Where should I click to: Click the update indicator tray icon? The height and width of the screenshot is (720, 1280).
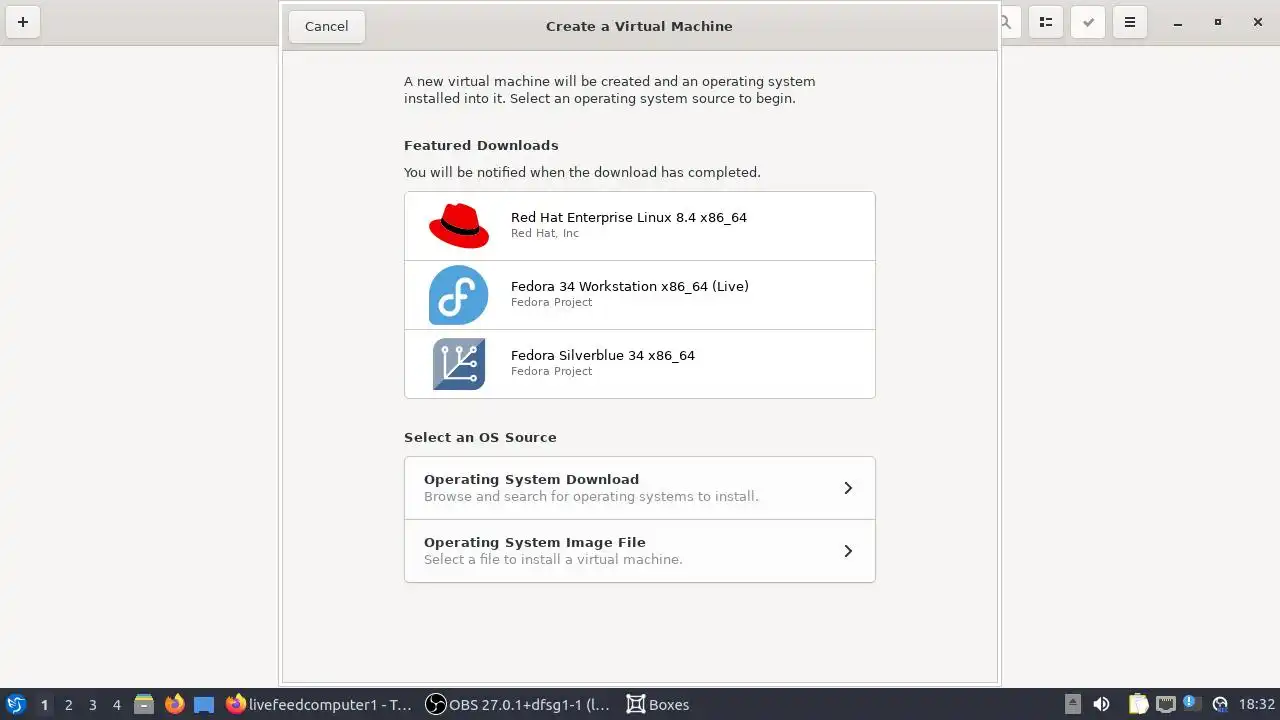point(1219,704)
